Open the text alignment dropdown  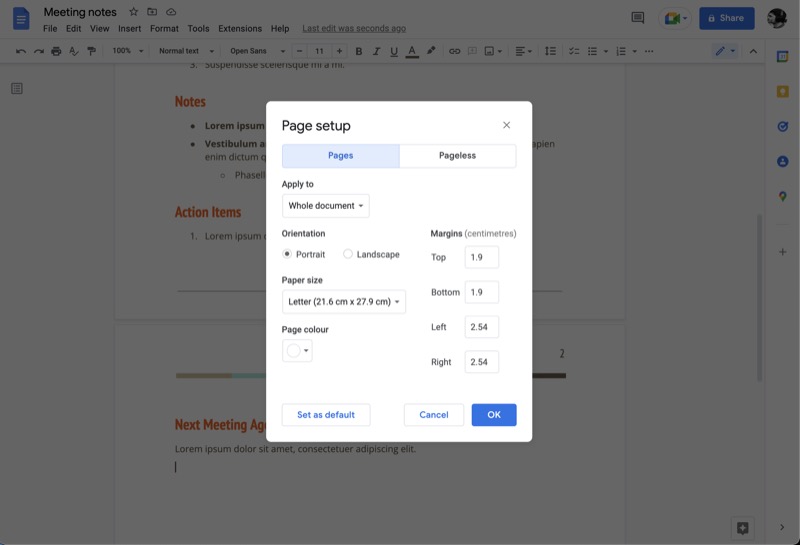click(x=523, y=51)
